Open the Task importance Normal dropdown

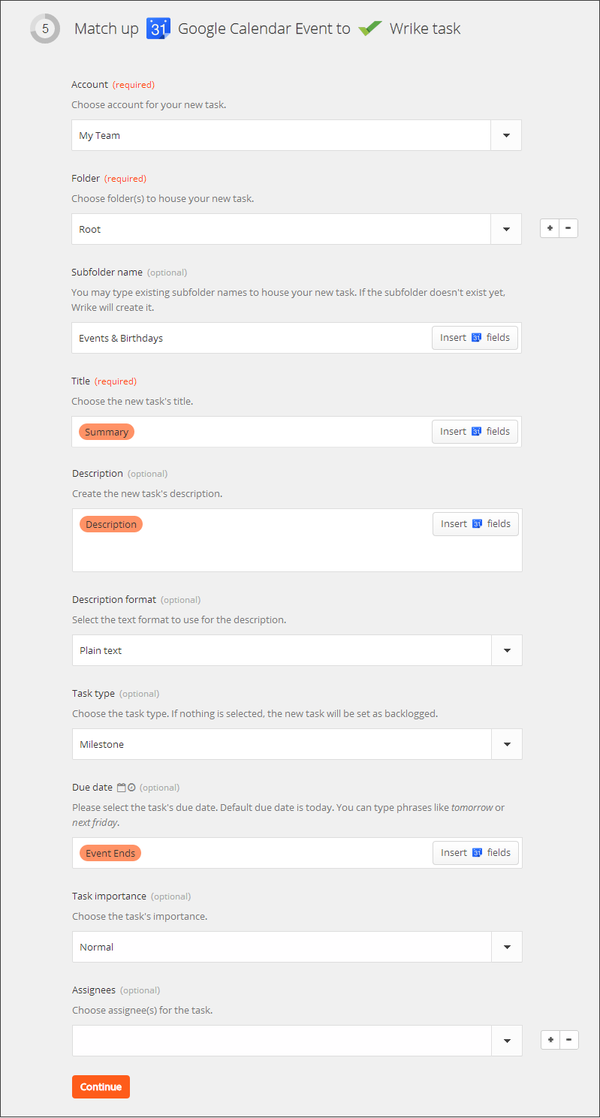[506, 946]
